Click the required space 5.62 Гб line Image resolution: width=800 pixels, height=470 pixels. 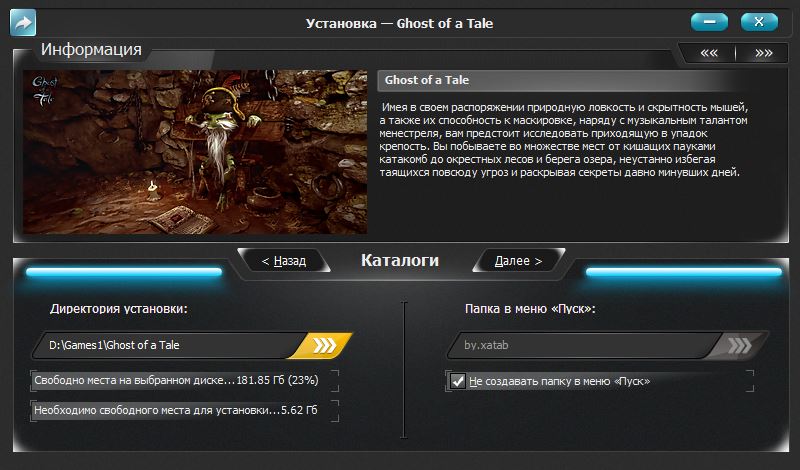coord(176,410)
